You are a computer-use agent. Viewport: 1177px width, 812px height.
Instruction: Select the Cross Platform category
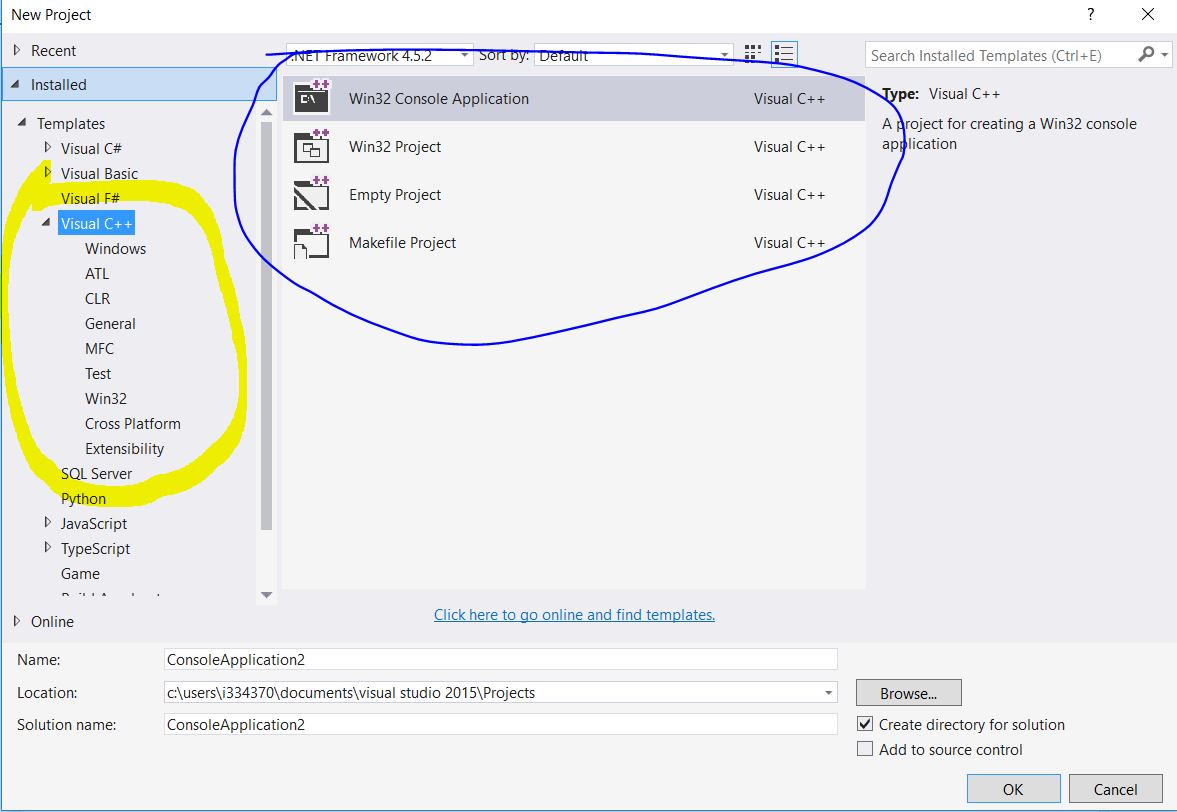pyautogui.click(x=132, y=423)
